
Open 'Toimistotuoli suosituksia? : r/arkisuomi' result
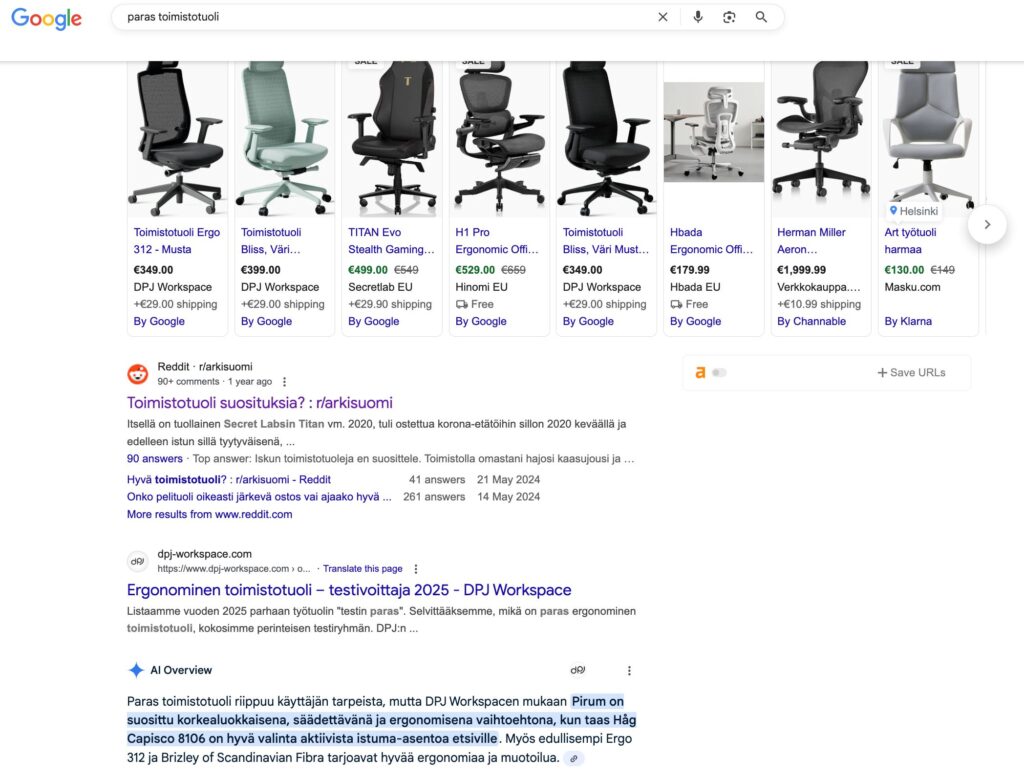[x=260, y=403]
